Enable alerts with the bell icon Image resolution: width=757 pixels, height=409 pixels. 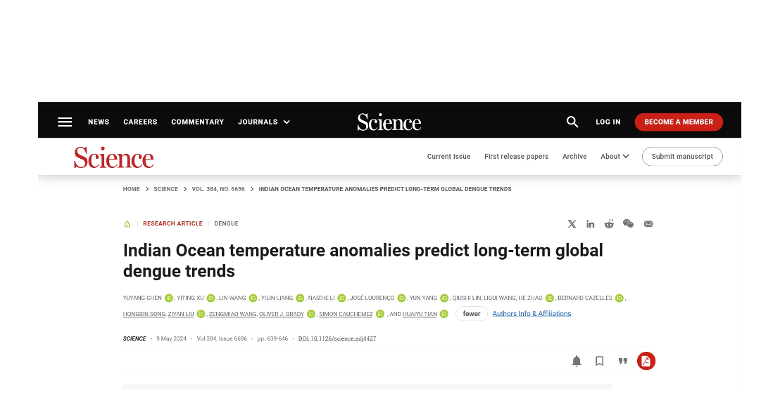point(576,361)
